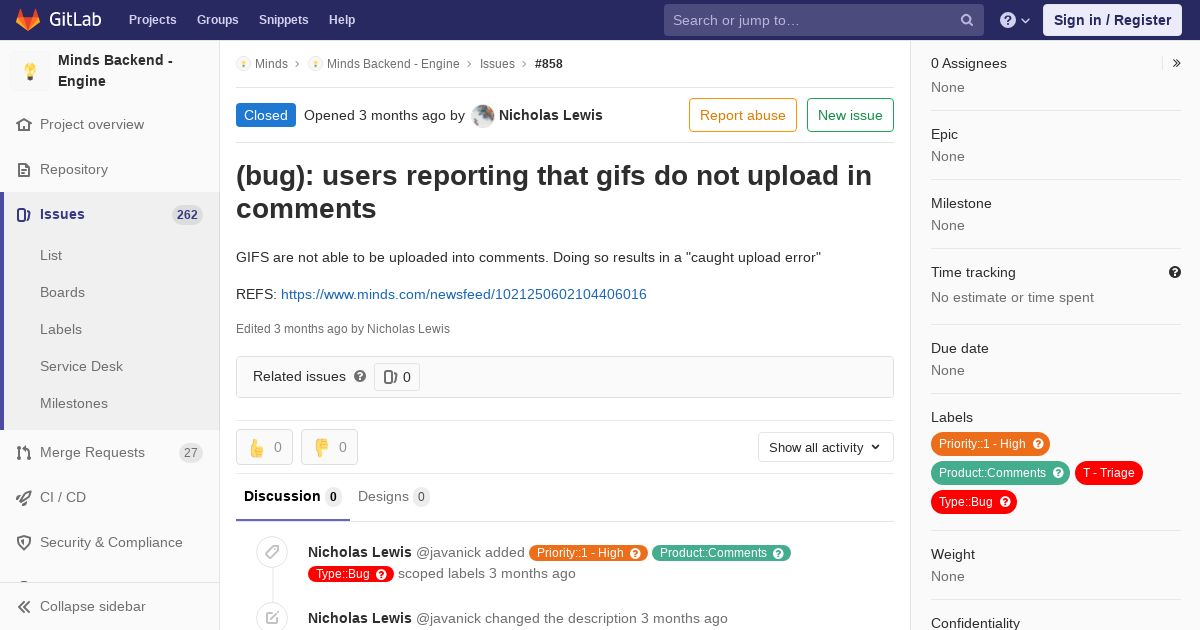
Task: Click the Project overview home icon
Action: click(24, 125)
